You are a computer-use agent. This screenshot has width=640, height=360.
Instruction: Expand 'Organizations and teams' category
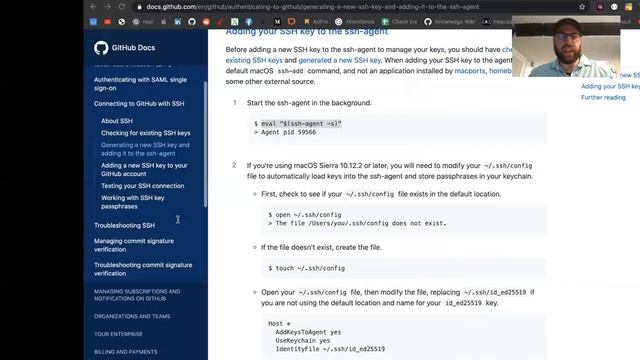coord(132,316)
